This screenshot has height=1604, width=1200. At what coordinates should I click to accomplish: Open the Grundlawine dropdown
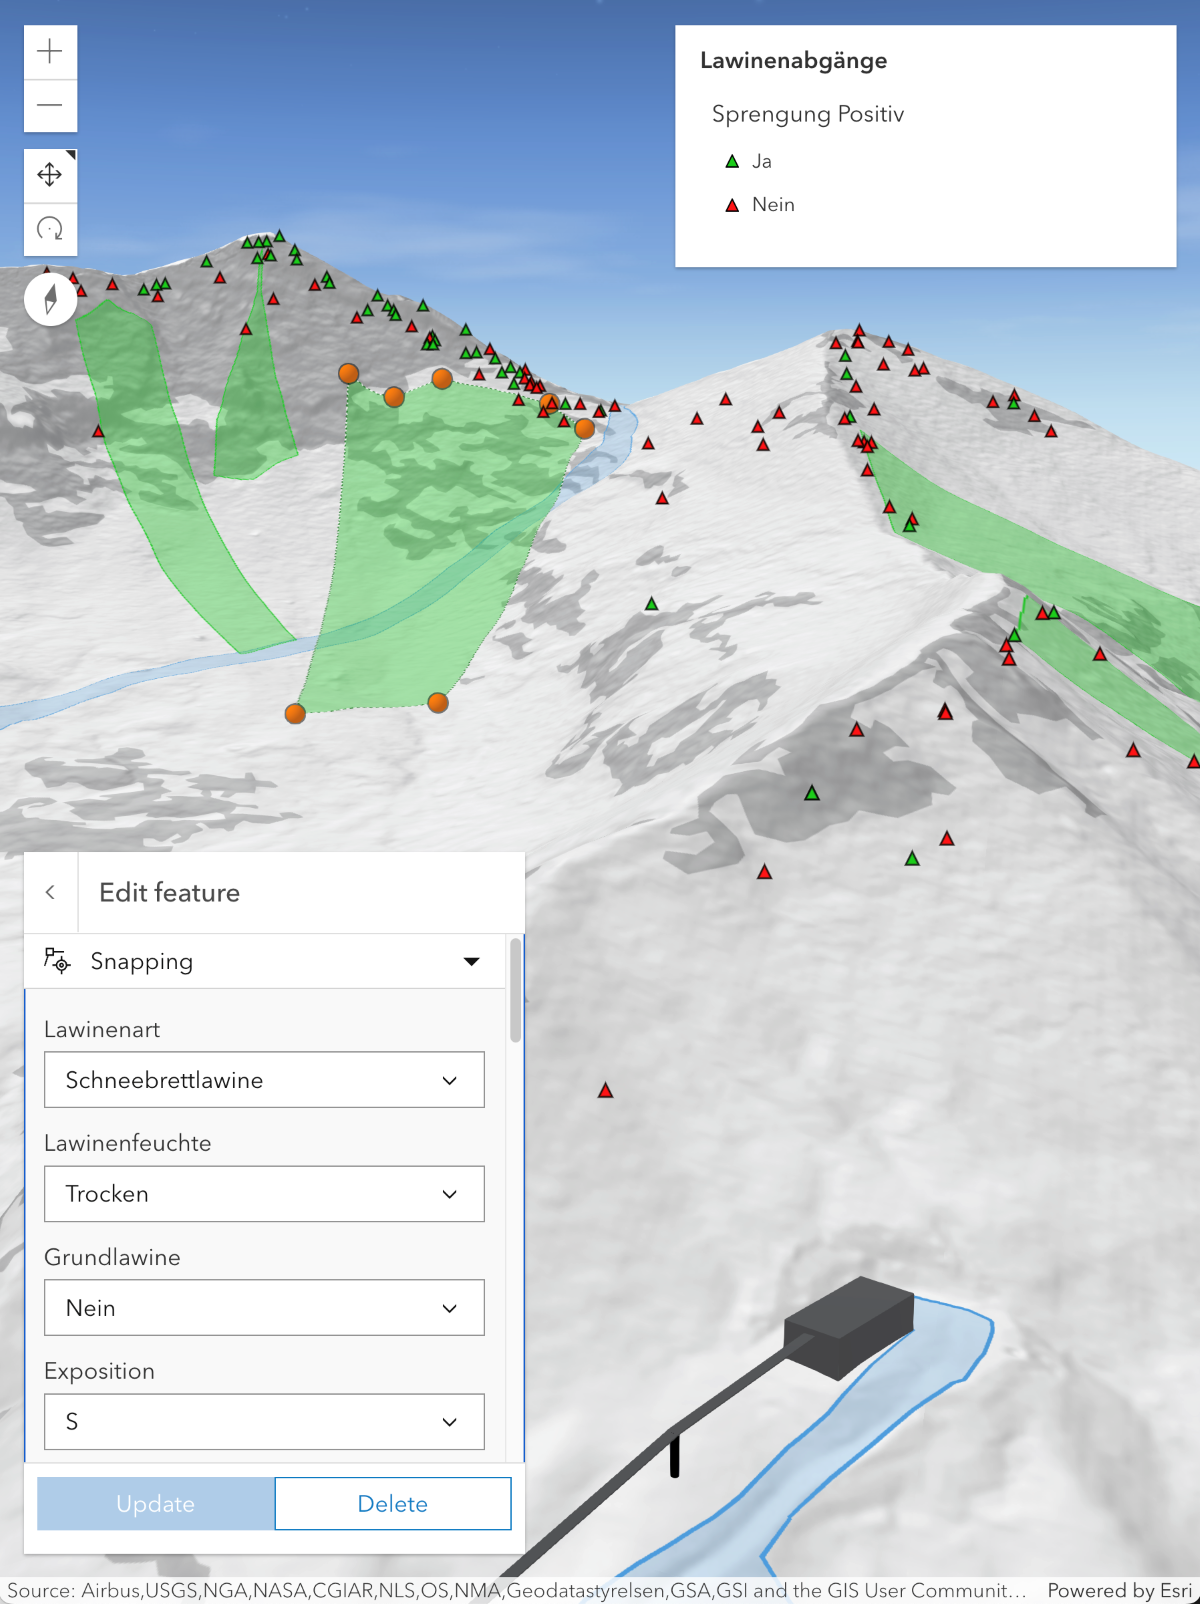point(264,1308)
